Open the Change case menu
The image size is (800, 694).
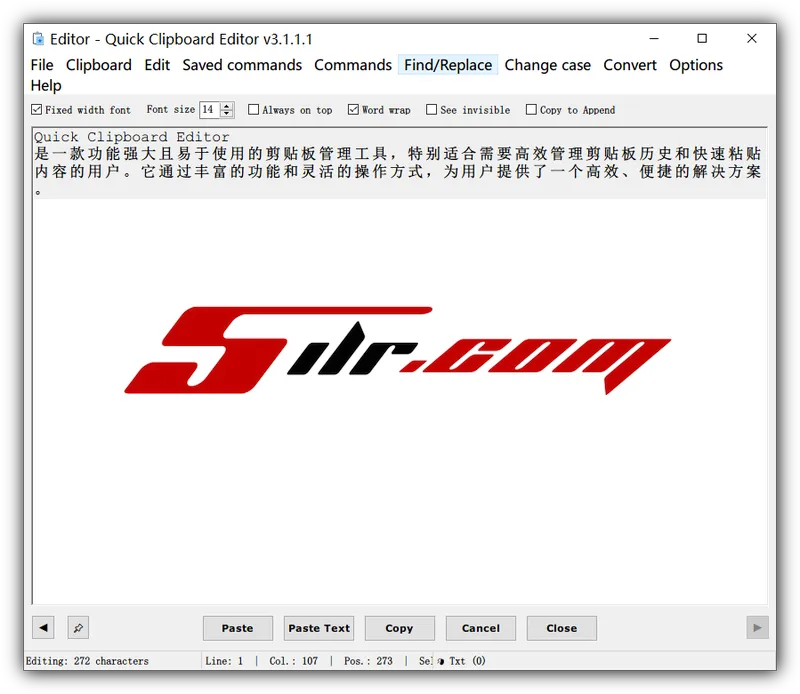click(x=547, y=65)
